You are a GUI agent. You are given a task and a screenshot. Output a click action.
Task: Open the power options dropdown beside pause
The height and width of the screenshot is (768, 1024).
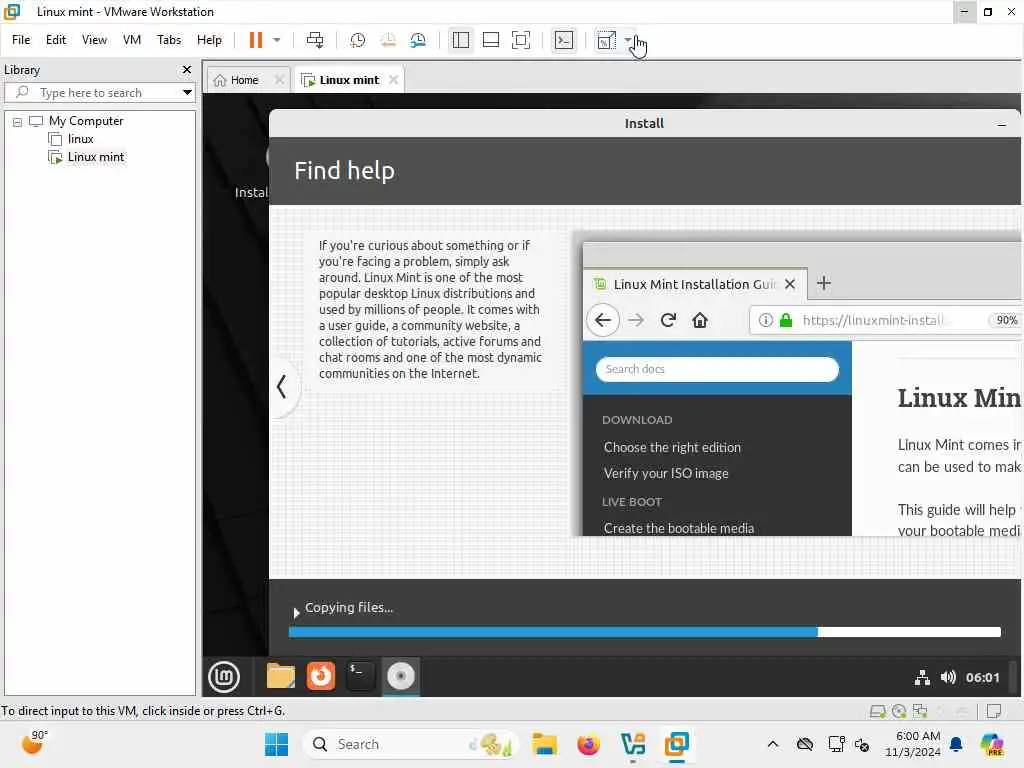(277, 40)
